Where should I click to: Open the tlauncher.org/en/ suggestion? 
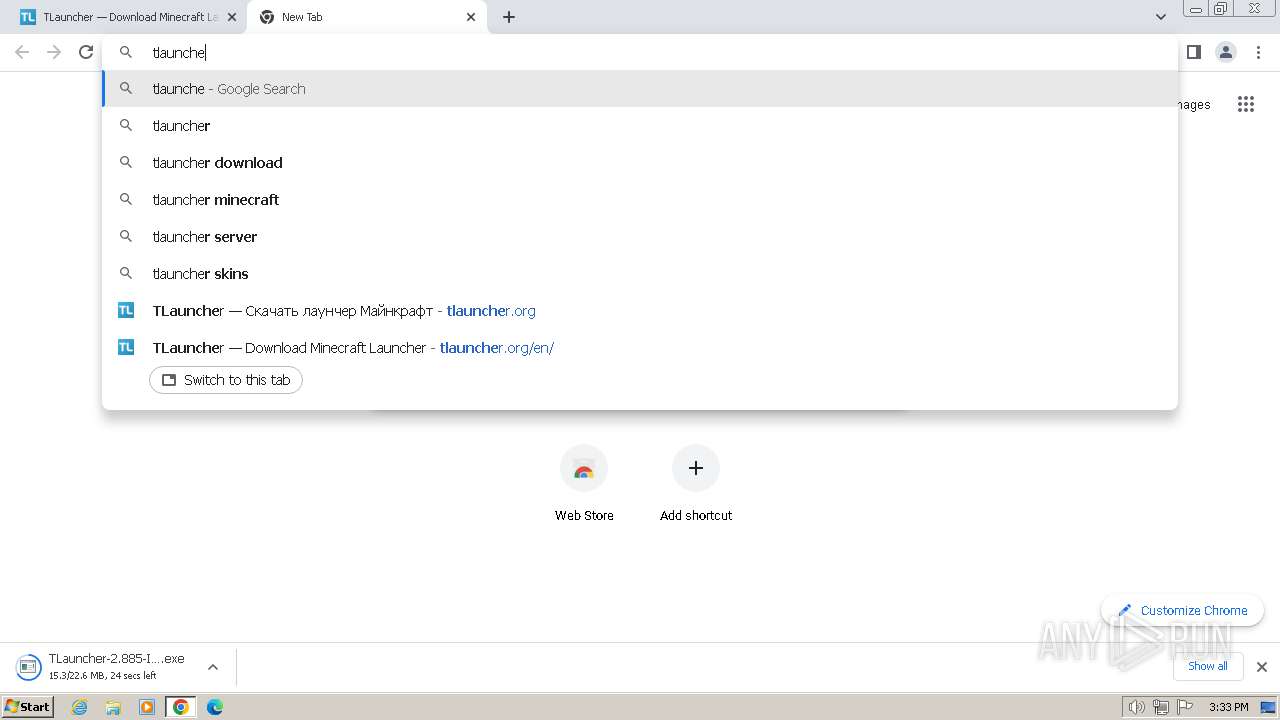tap(640, 348)
